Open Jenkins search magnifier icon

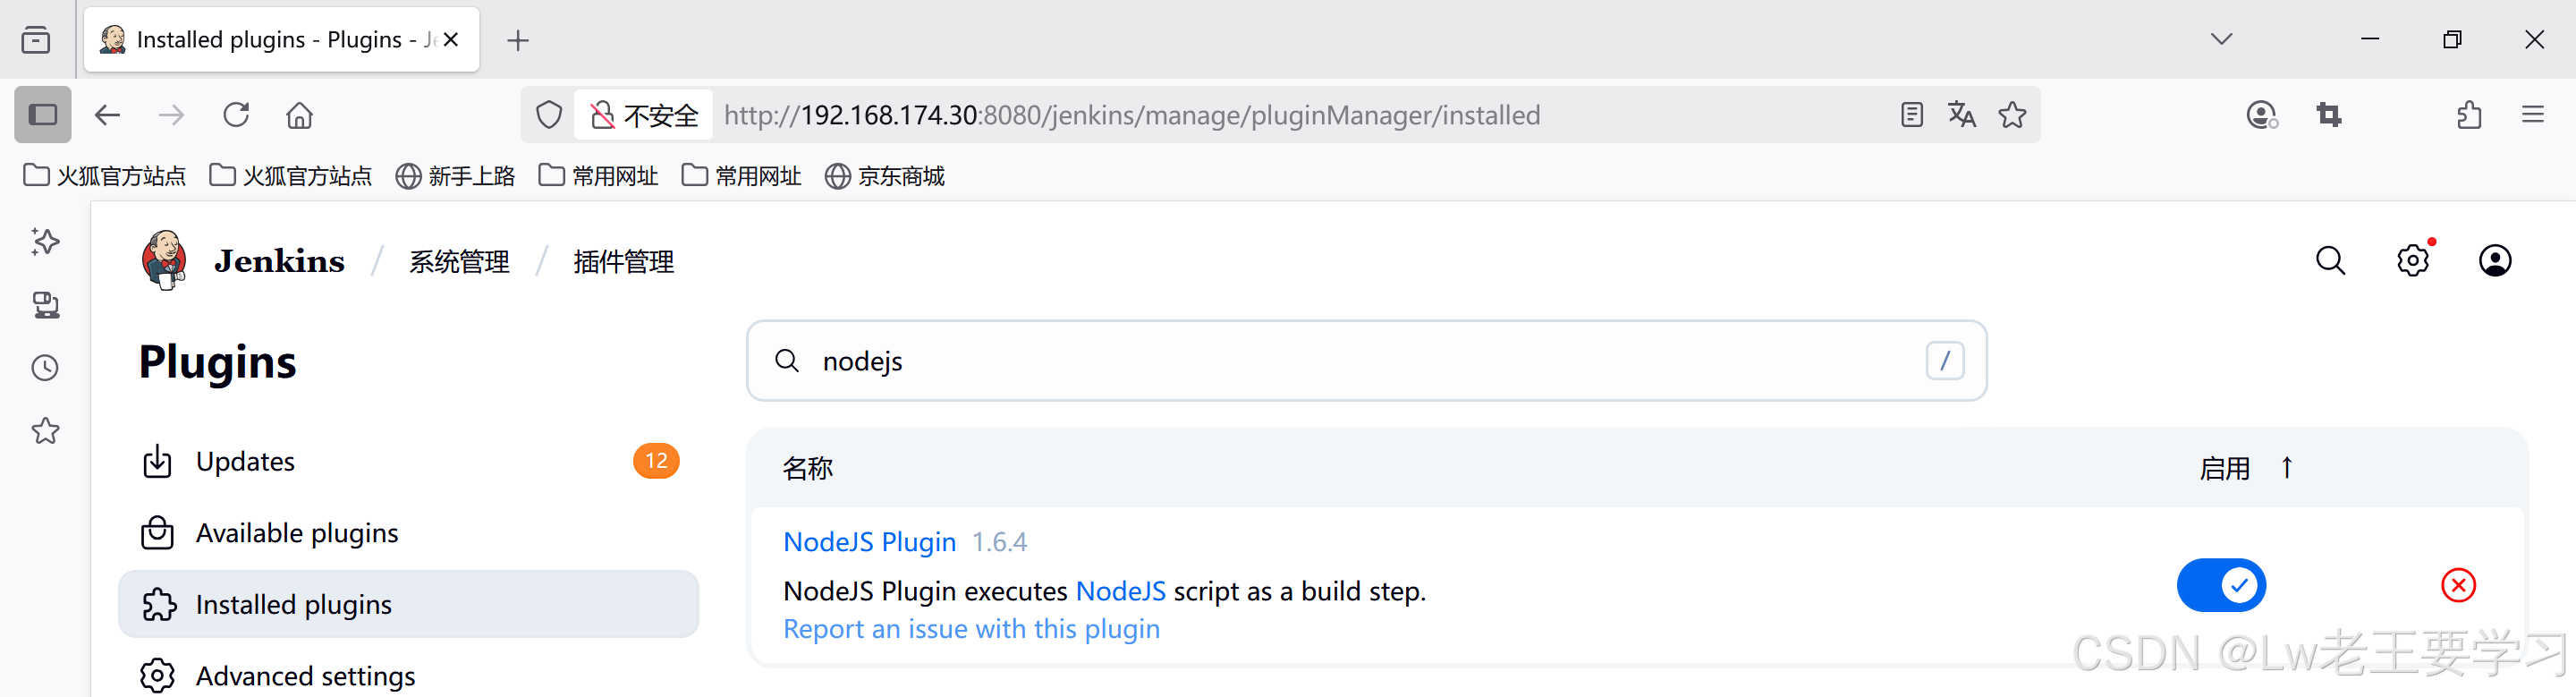tap(2330, 260)
